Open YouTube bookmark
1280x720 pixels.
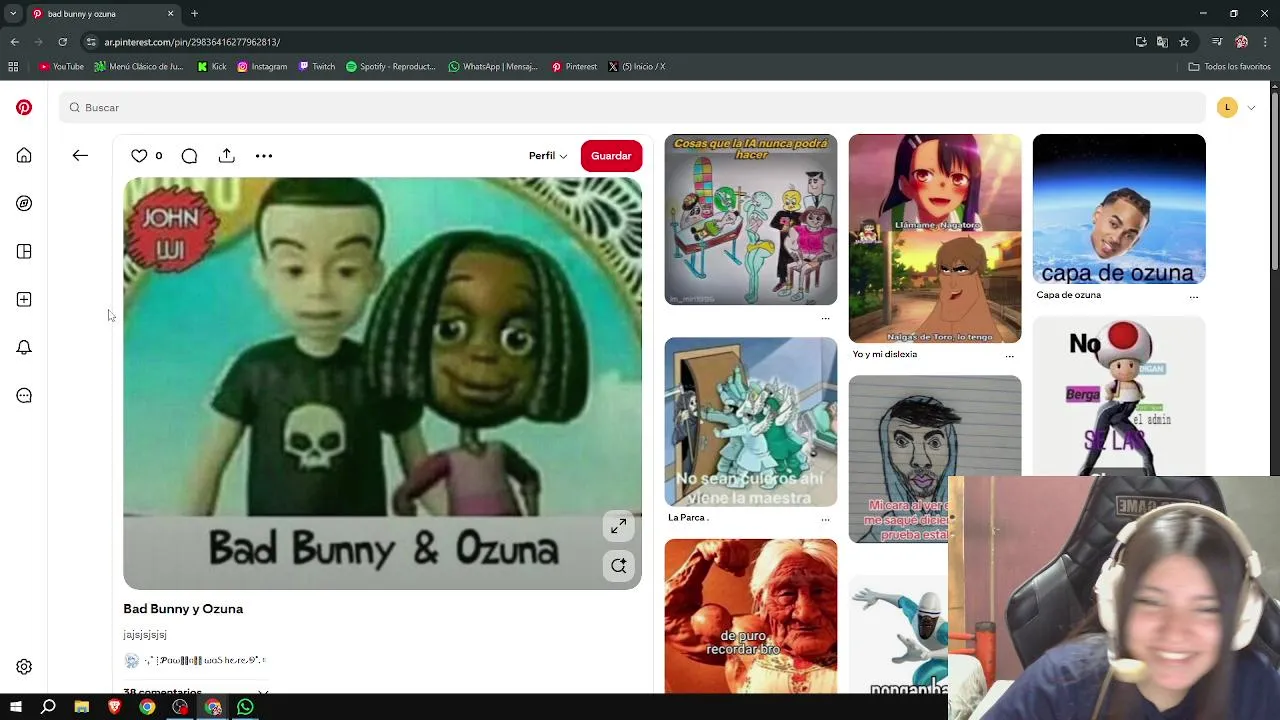point(61,67)
